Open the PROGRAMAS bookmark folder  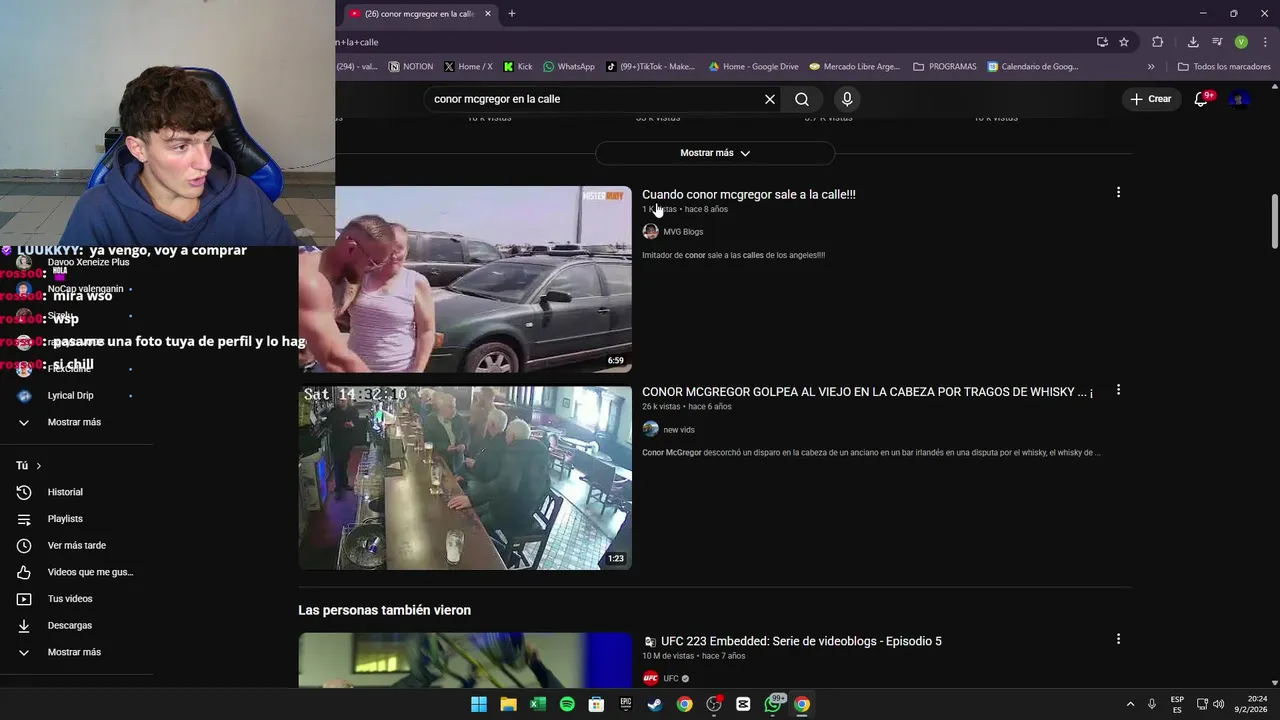[944, 67]
